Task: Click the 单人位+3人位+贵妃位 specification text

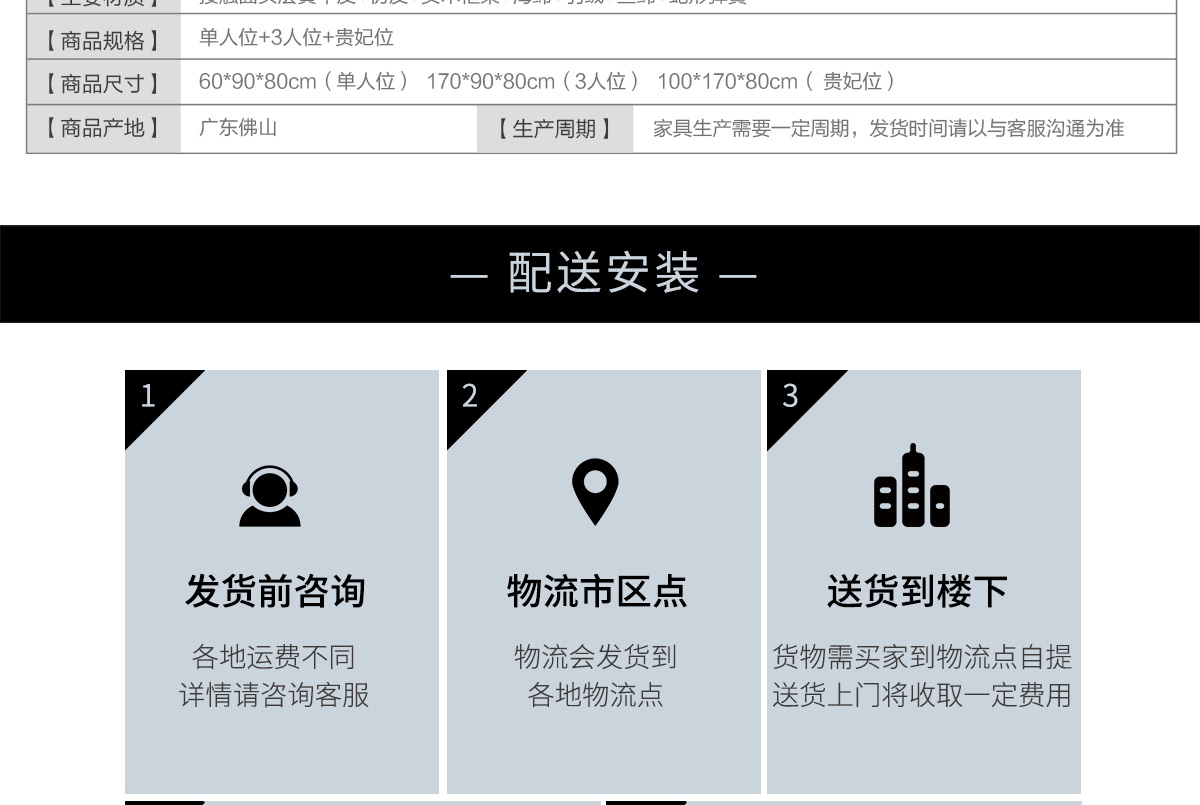Action: (296, 38)
